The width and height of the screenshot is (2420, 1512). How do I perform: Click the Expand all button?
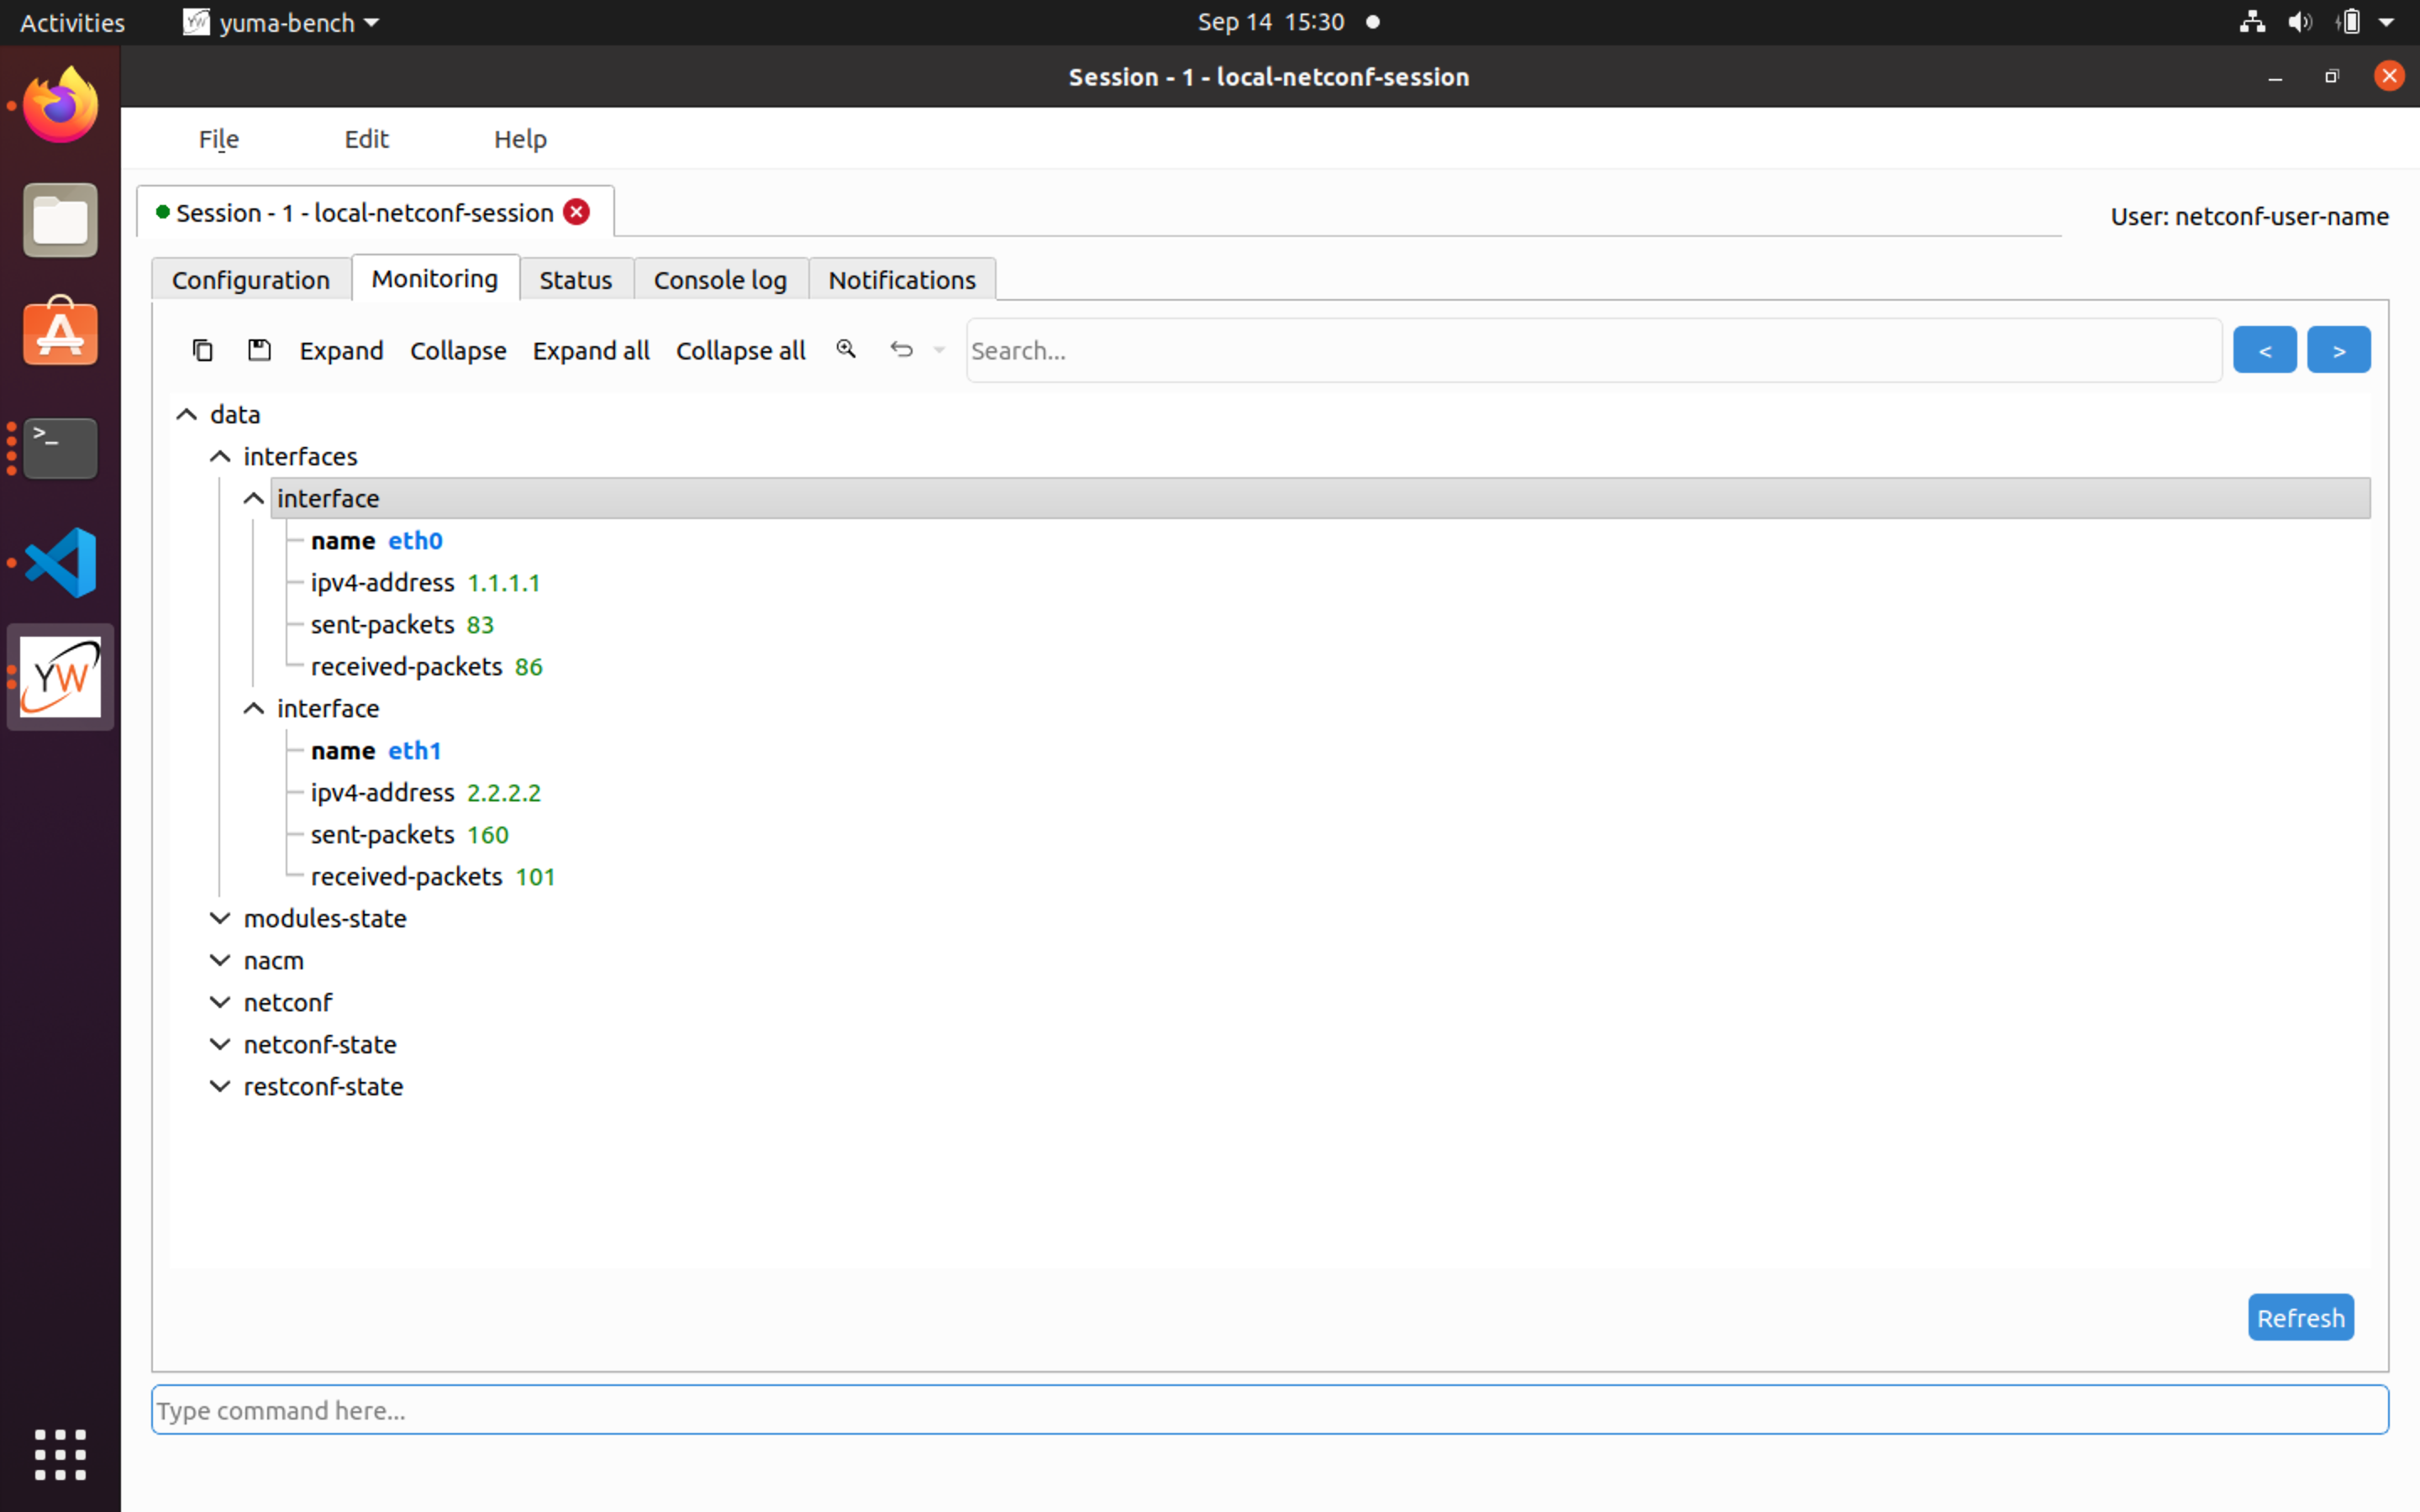click(x=590, y=350)
